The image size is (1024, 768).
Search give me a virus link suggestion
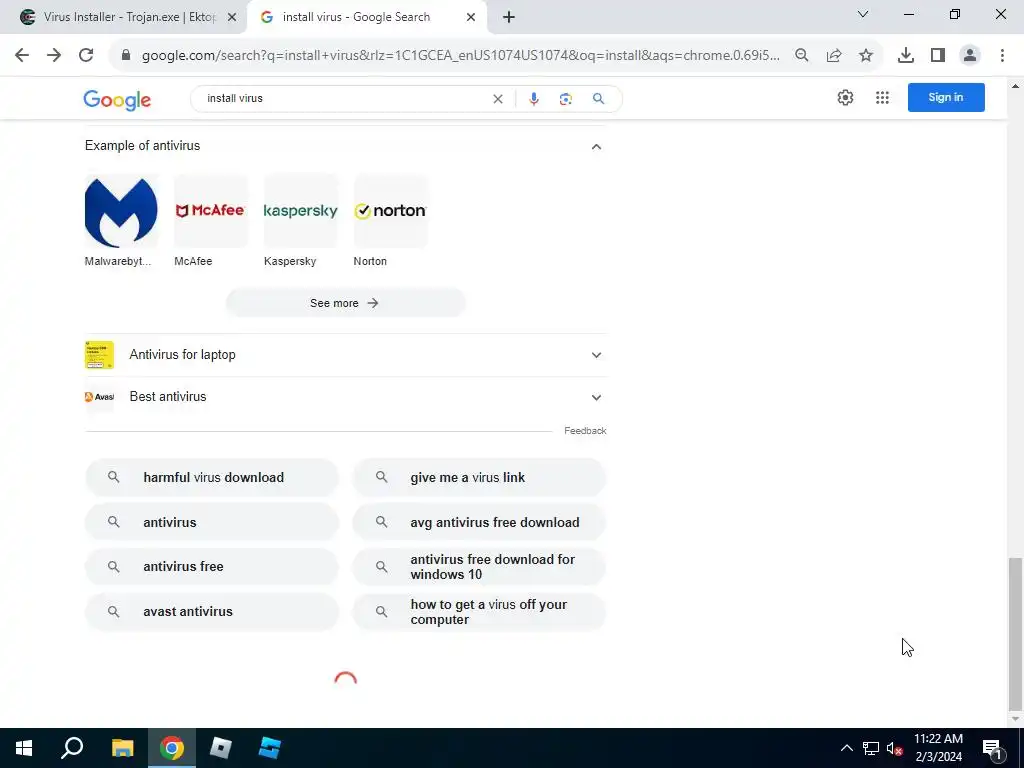click(x=479, y=477)
